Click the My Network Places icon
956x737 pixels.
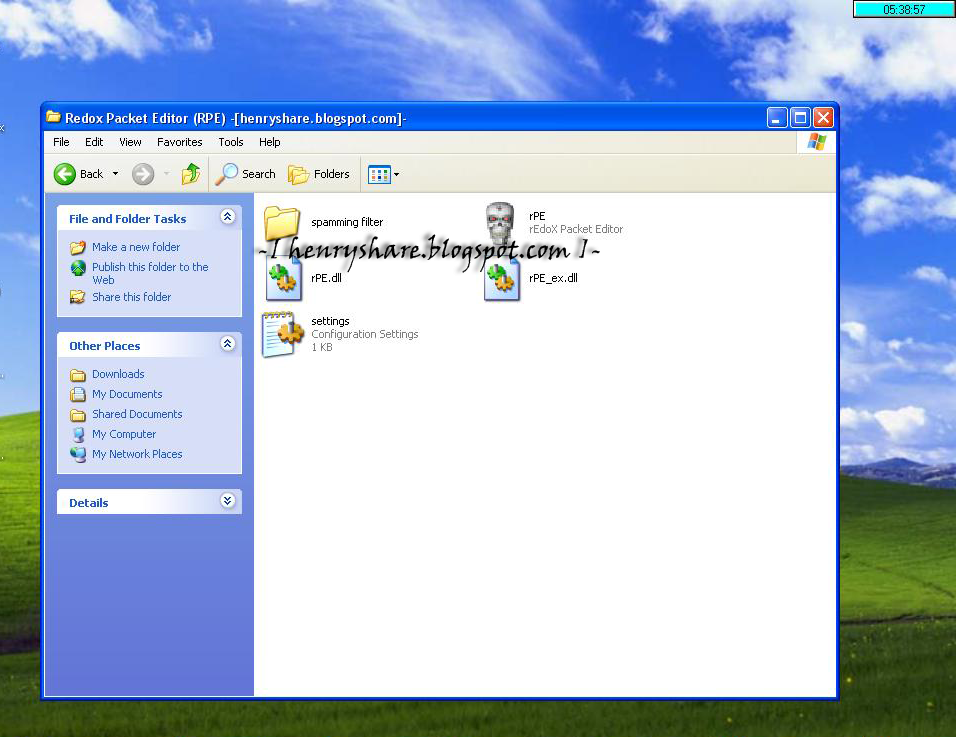point(78,455)
